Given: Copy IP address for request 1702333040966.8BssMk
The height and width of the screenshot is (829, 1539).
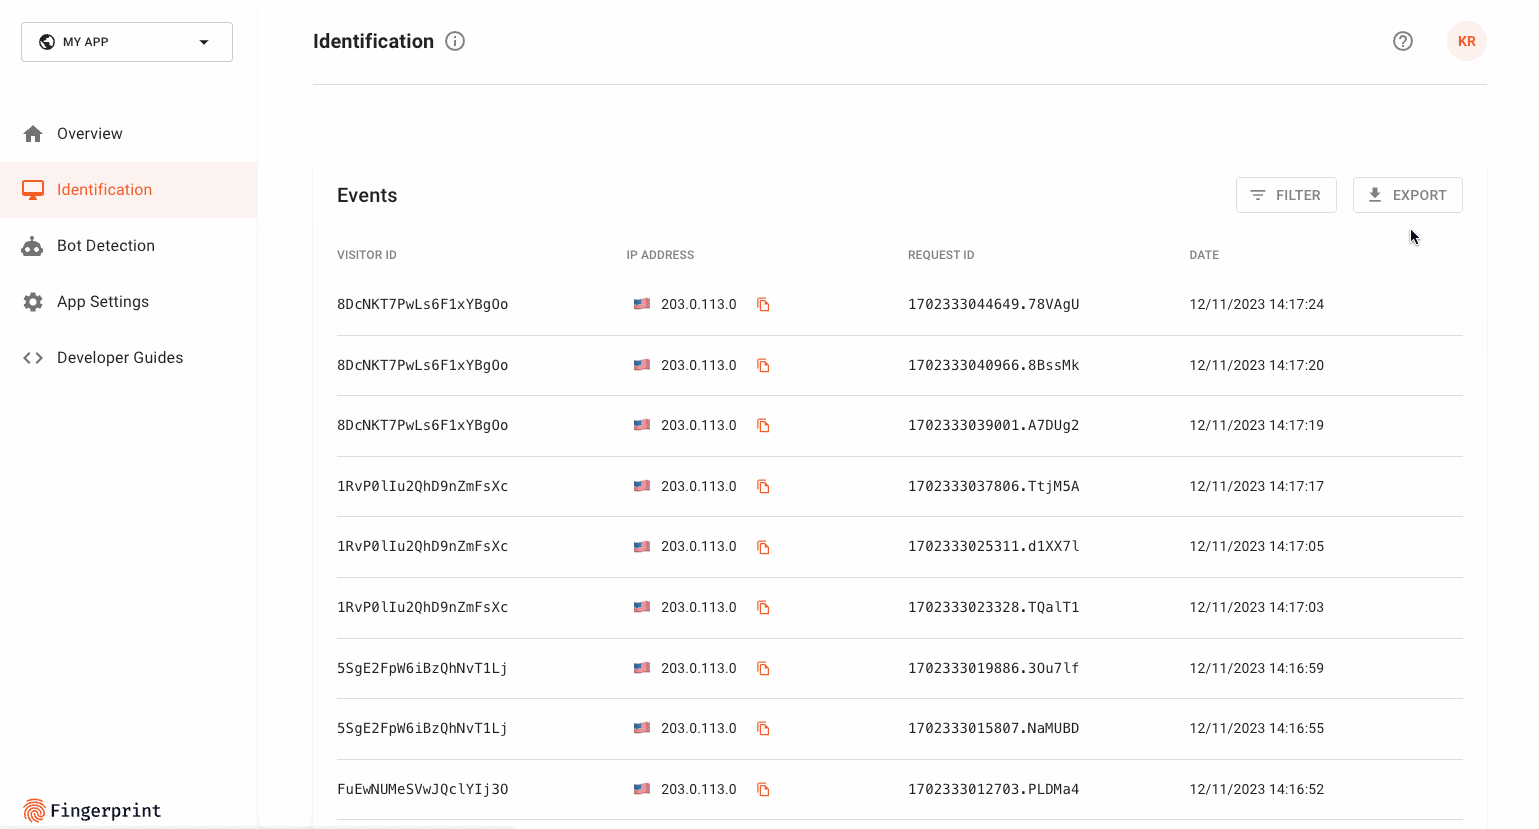Looking at the screenshot, I should coord(763,366).
